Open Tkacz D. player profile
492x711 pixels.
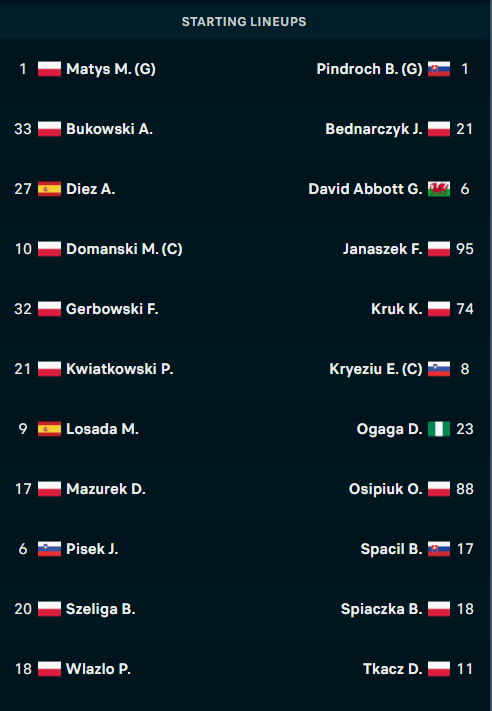(393, 669)
